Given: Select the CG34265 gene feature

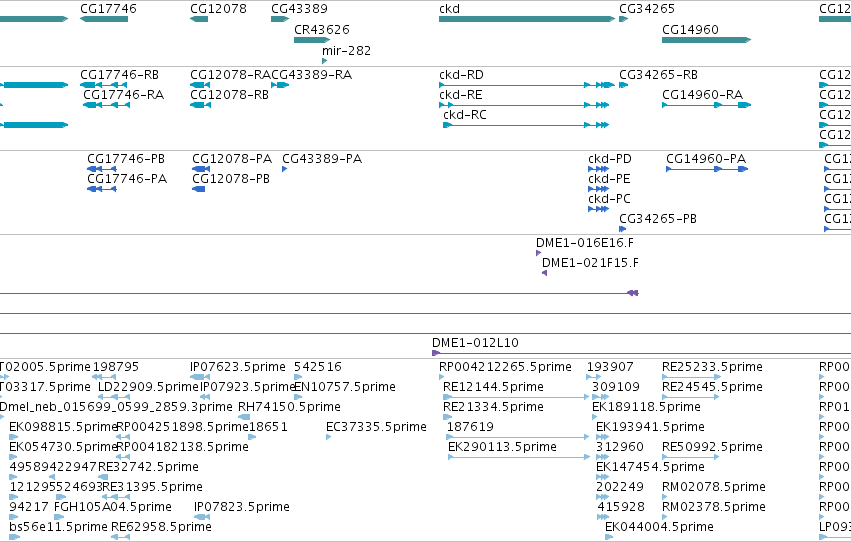Looking at the screenshot, I should tap(624, 19).
